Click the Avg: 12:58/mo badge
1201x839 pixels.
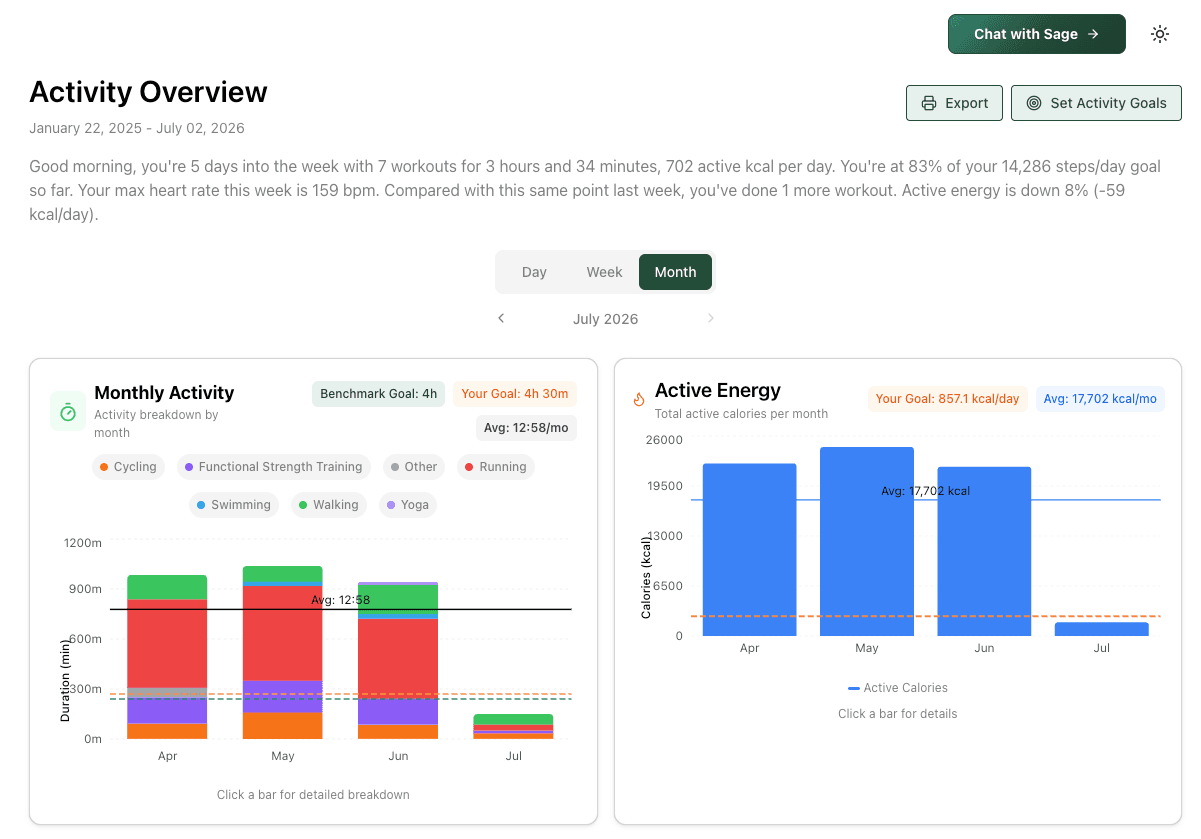(x=526, y=428)
